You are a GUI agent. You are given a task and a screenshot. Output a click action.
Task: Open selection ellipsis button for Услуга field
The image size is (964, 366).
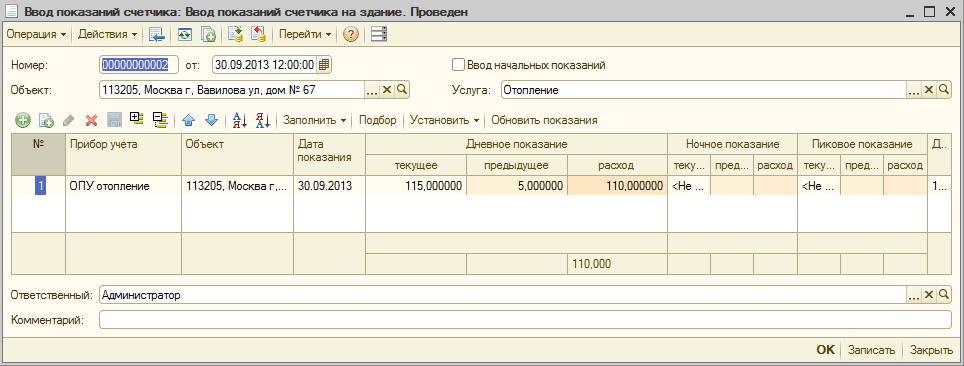914,90
